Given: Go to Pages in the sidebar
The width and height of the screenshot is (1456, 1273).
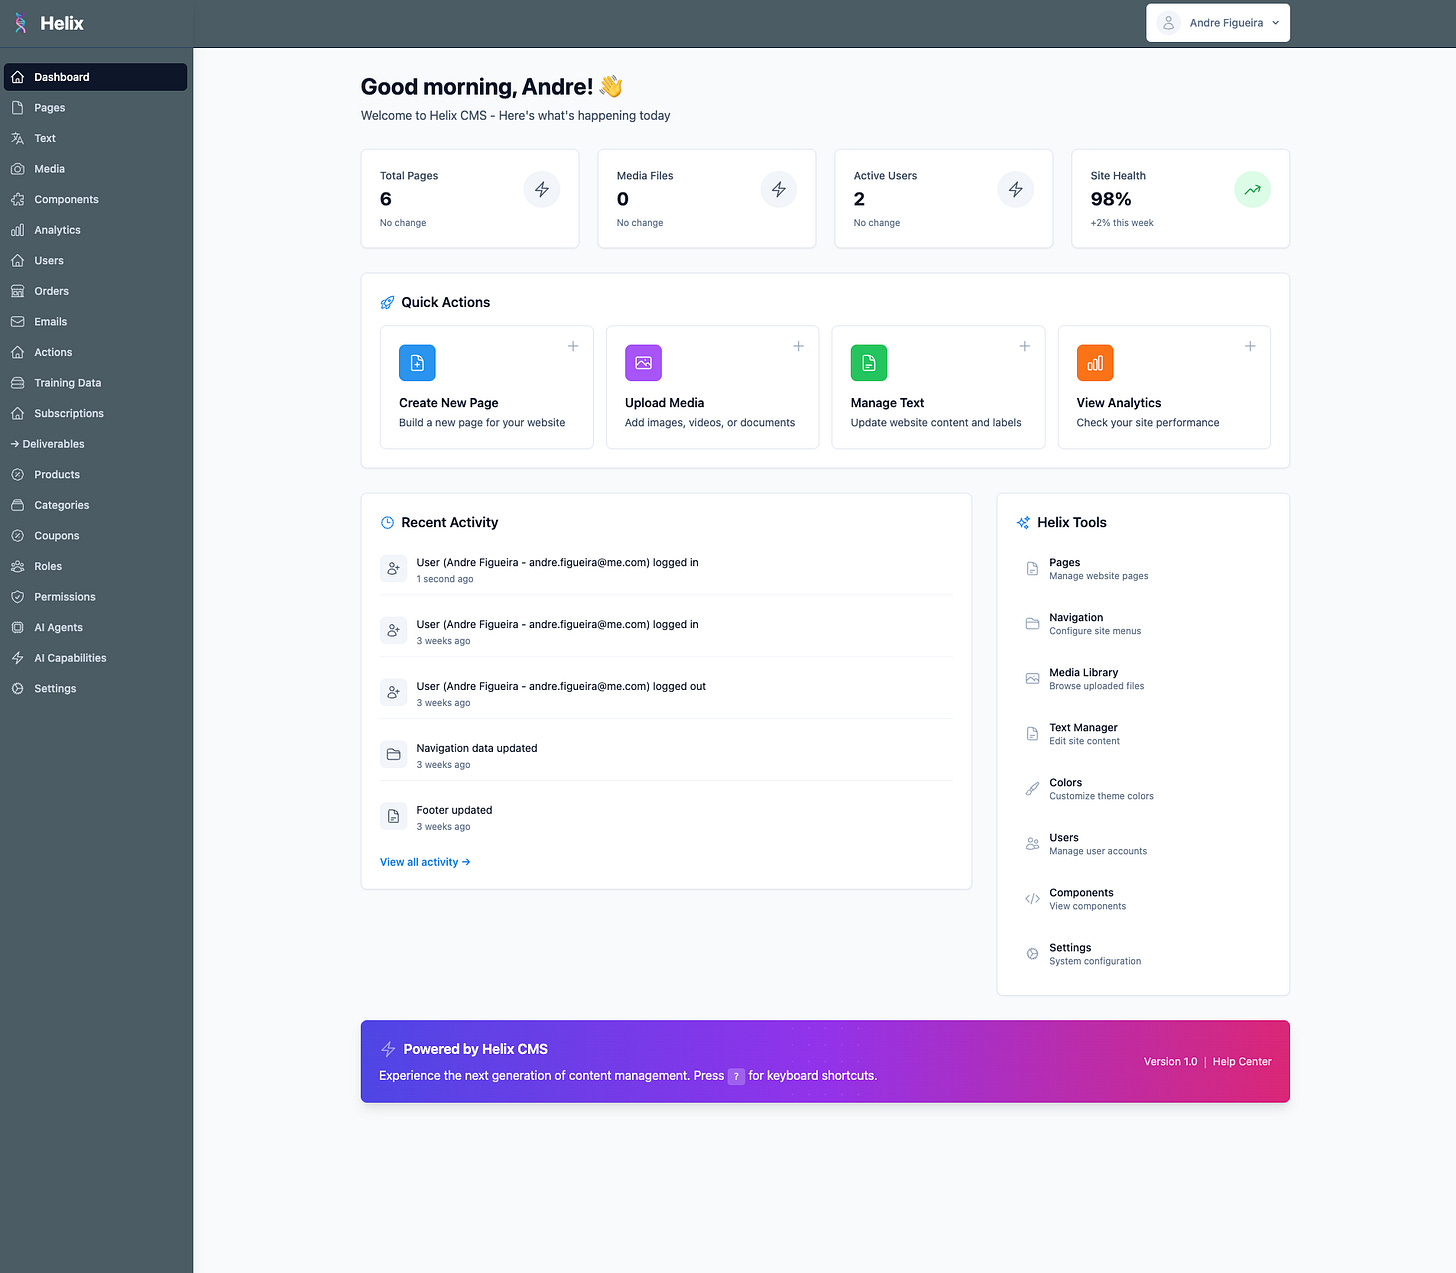Looking at the screenshot, I should click(95, 108).
